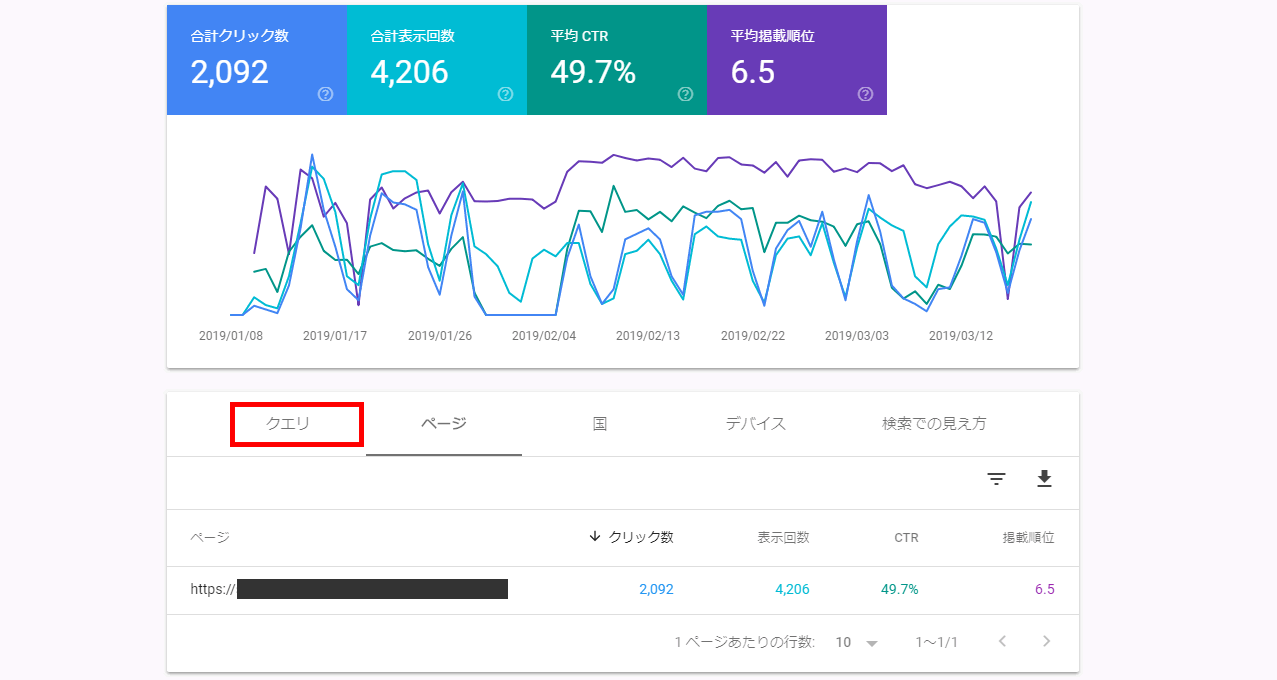Click help icon on 合計クリック数 card
The height and width of the screenshot is (680, 1277).
pos(325,94)
